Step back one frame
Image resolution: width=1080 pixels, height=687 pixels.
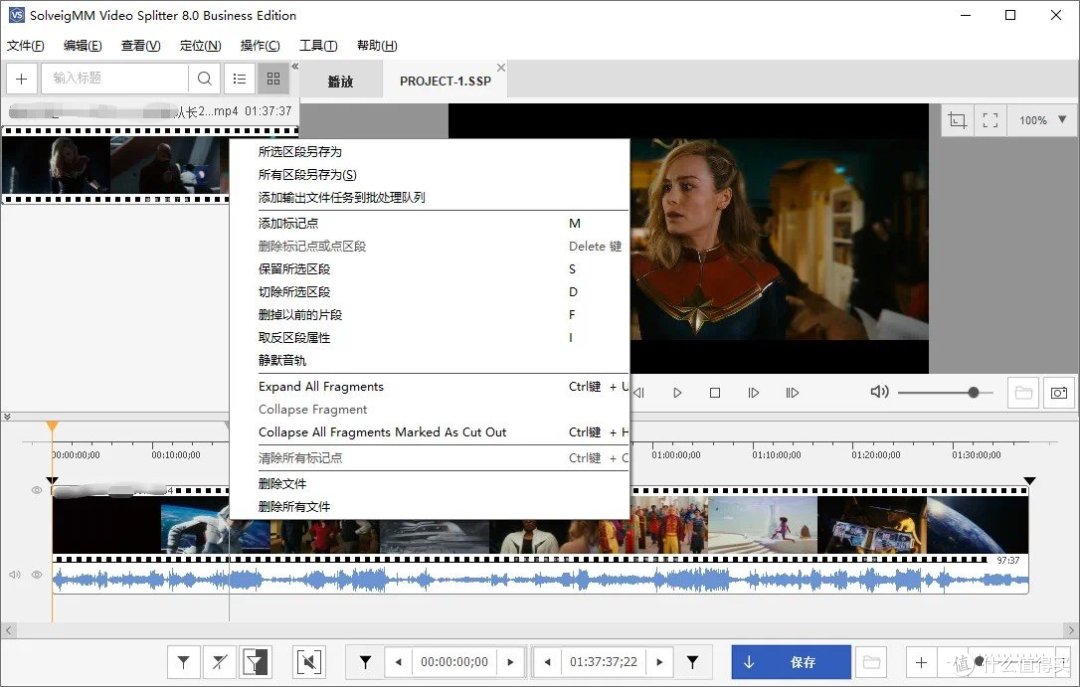[638, 393]
